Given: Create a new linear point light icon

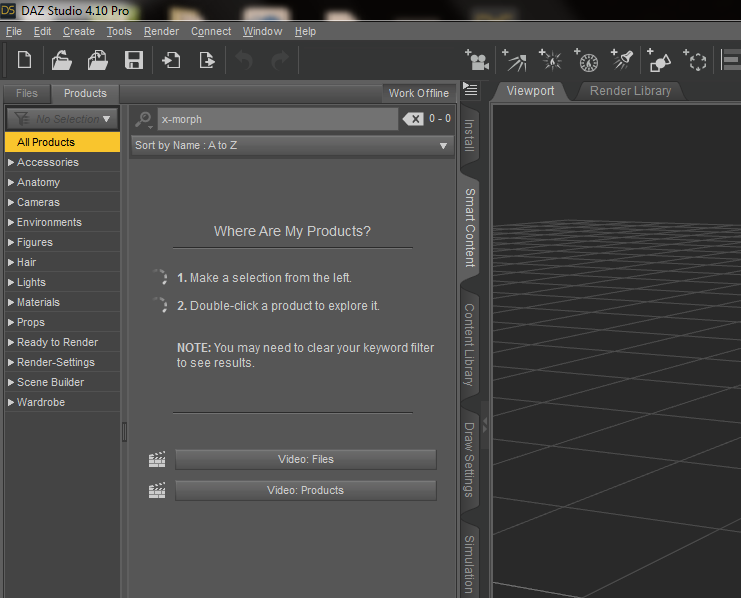Looking at the screenshot, I should (x=586, y=60).
